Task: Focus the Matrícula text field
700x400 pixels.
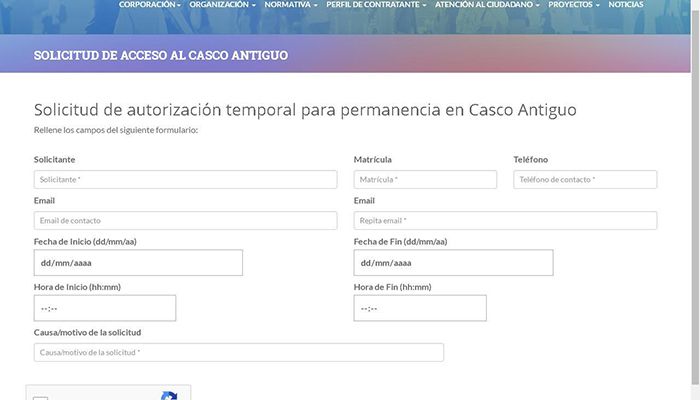Action: [x=425, y=179]
